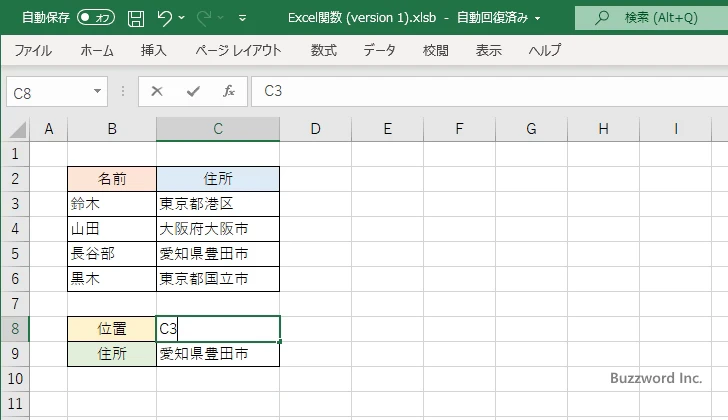Image resolution: width=728 pixels, height=420 pixels.
Task: Switch to the 校閲 ribbon tab
Action: click(x=436, y=50)
